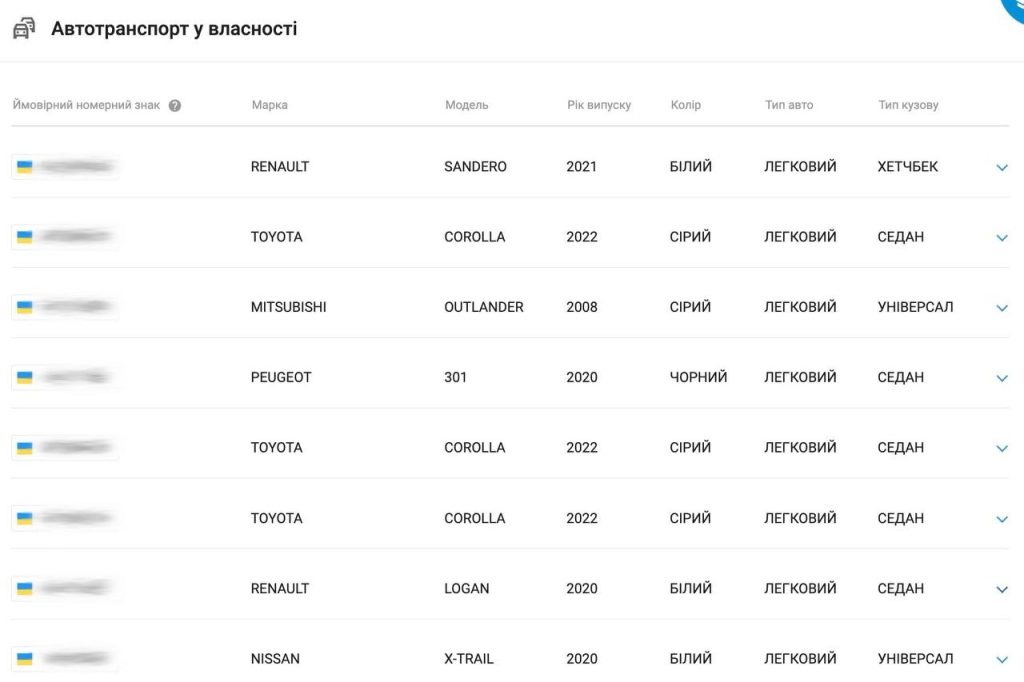Click the flag icon in MITSUBISHI OUTLANDER row
Image resolution: width=1024 pixels, height=682 pixels.
[25, 307]
